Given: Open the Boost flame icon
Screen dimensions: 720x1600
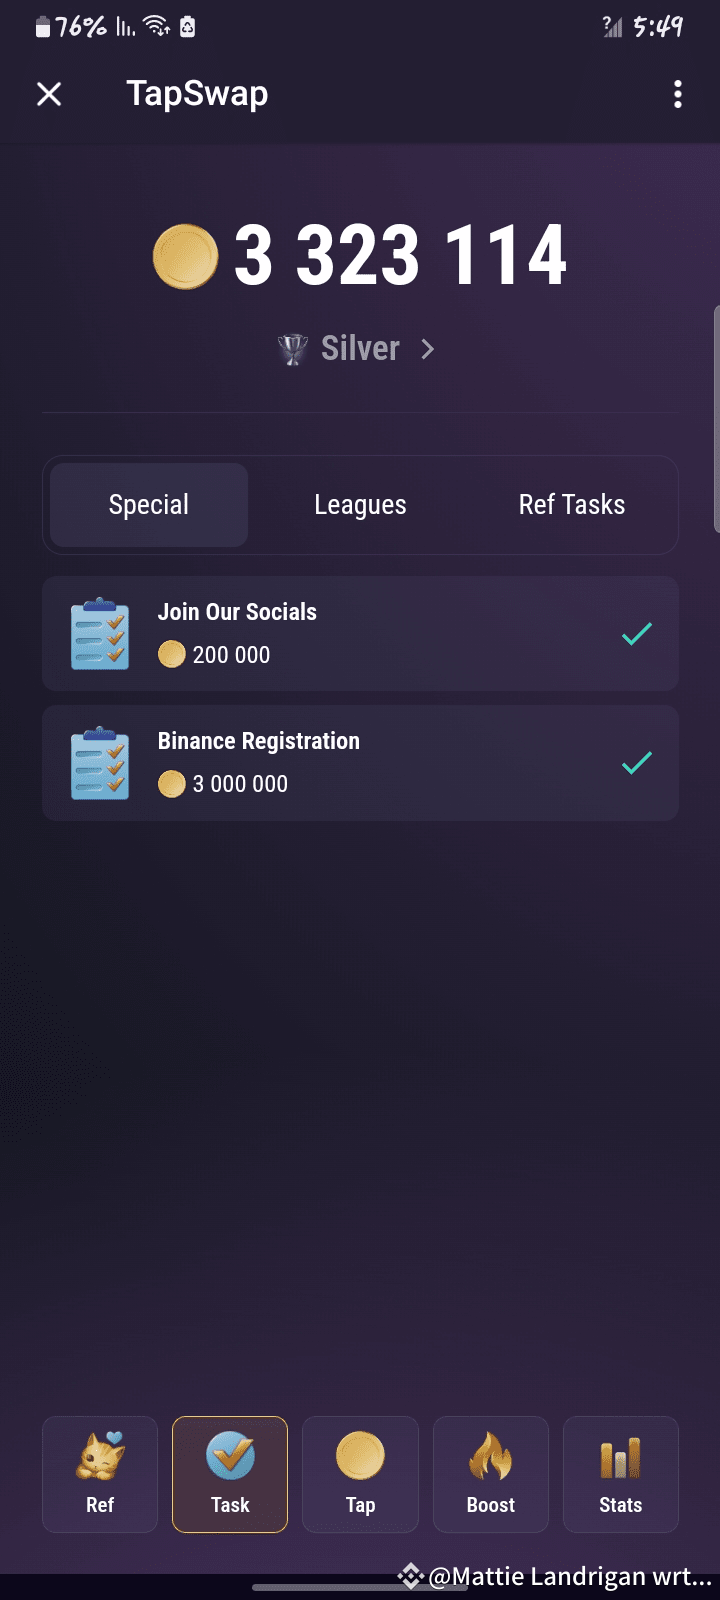Looking at the screenshot, I should [490, 1456].
